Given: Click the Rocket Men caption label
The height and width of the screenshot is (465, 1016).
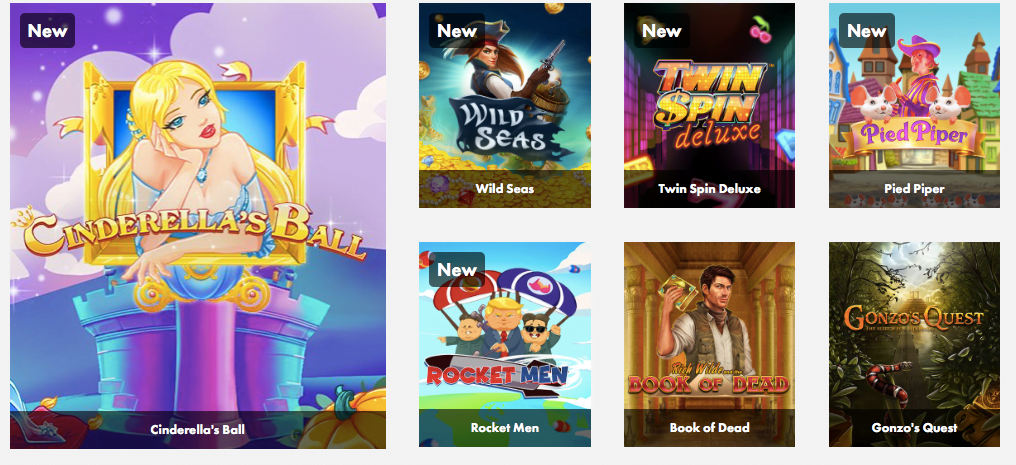Looking at the screenshot, I should [x=505, y=428].
